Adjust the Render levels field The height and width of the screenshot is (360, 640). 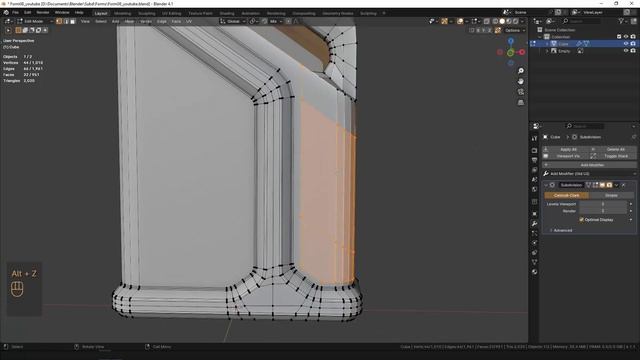tap(603, 211)
